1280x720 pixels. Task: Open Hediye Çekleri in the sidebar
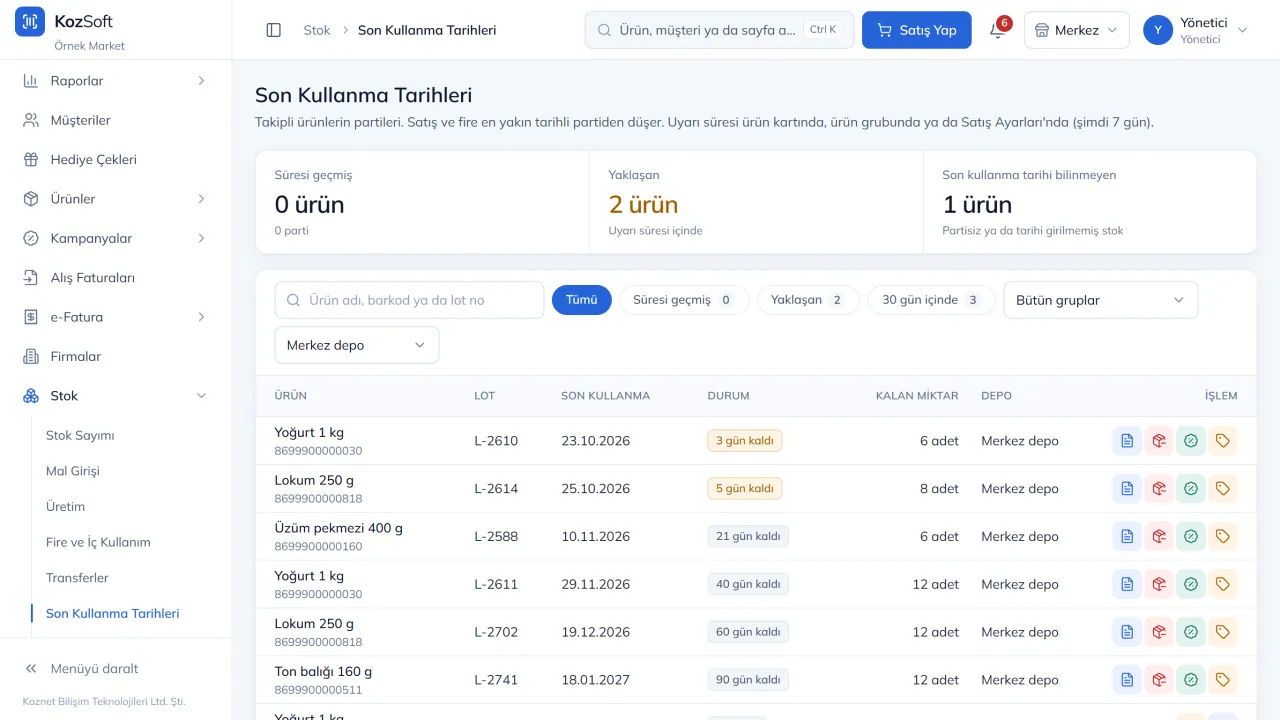[115, 160]
